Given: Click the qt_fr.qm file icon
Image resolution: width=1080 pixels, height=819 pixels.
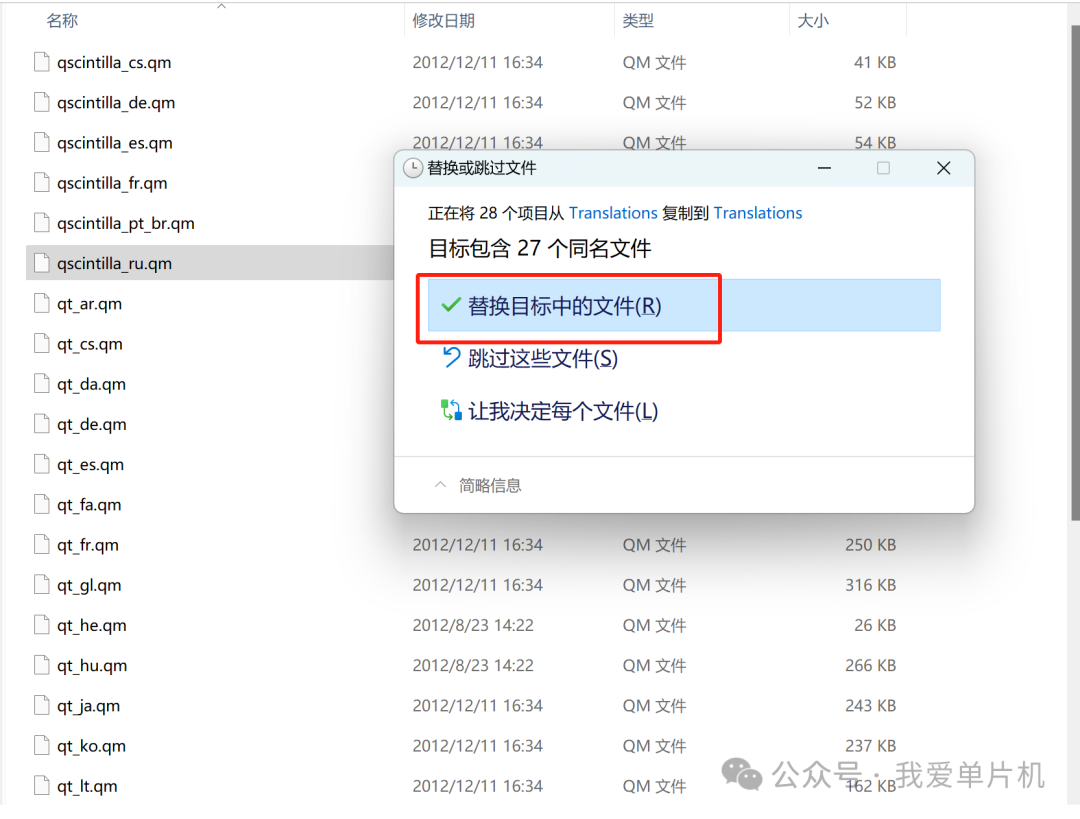Looking at the screenshot, I should [42, 544].
